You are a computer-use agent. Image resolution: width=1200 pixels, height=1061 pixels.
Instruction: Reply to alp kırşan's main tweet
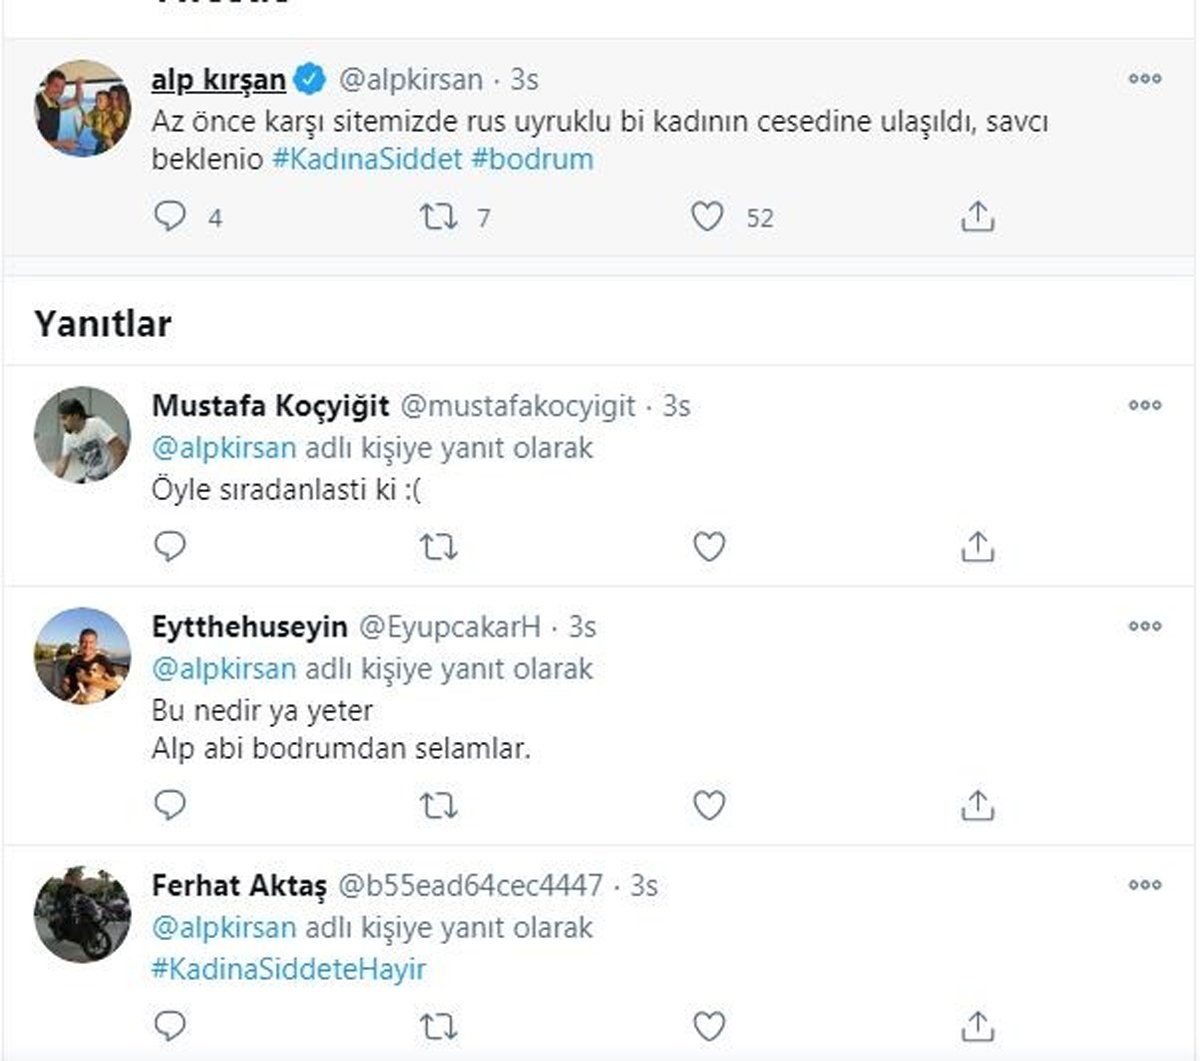pyautogui.click(x=171, y=217)
